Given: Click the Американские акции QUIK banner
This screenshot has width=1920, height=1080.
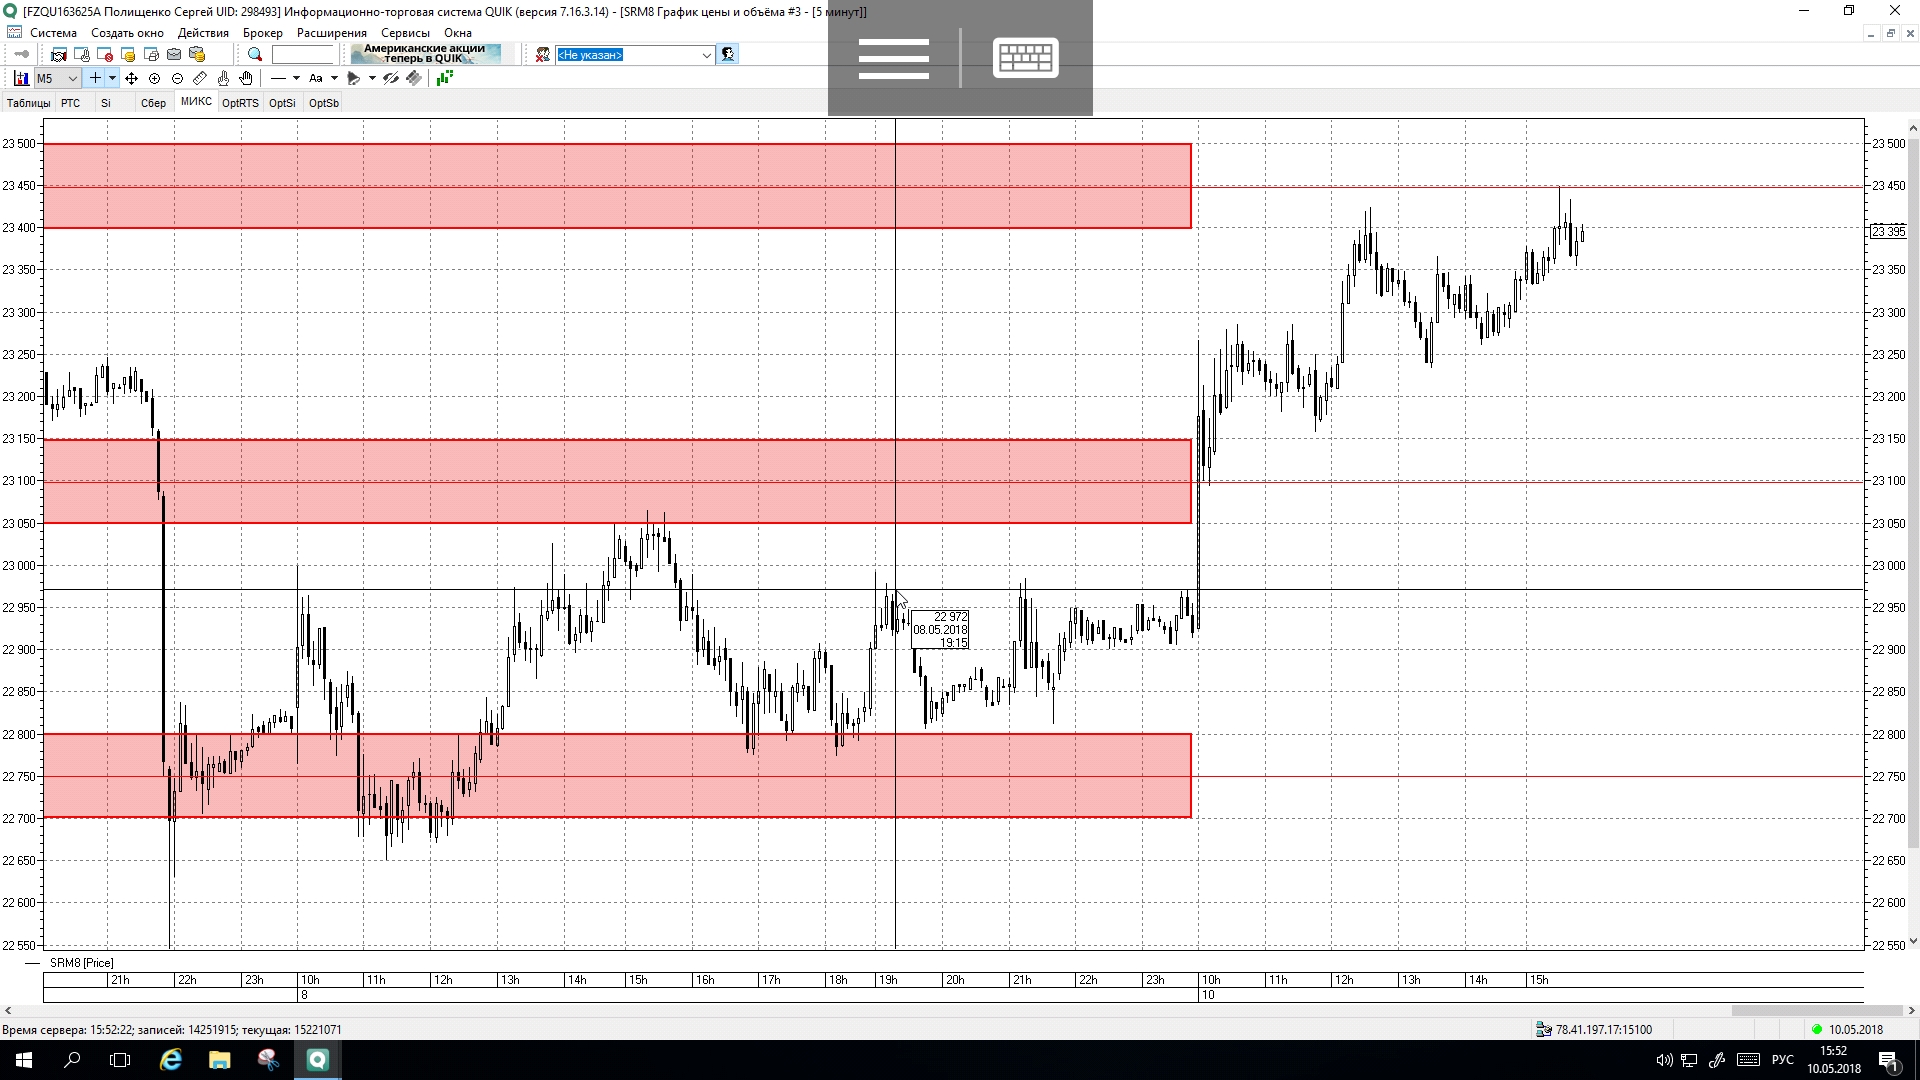Looking at the screenshot, I should pyautogui.click(x=425, y=54).
